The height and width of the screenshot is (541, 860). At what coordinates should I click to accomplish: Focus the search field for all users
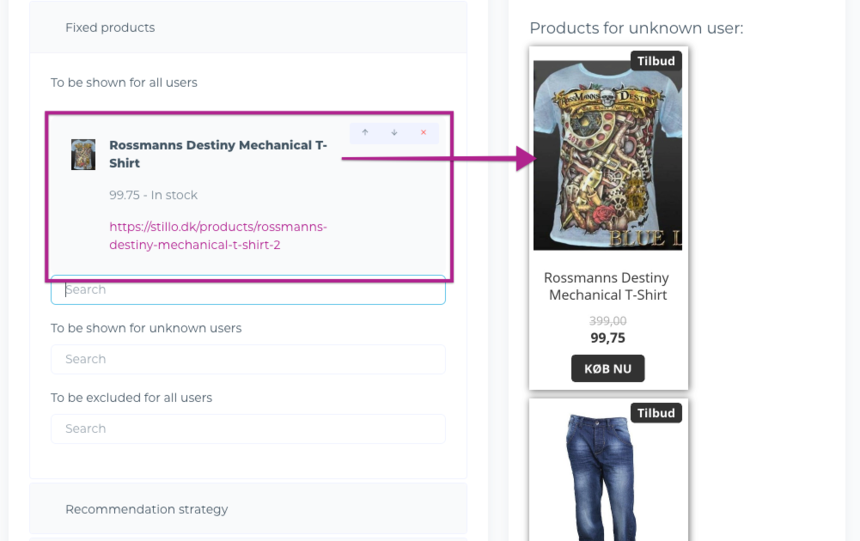pyautogui.click(x=248, y=290)
